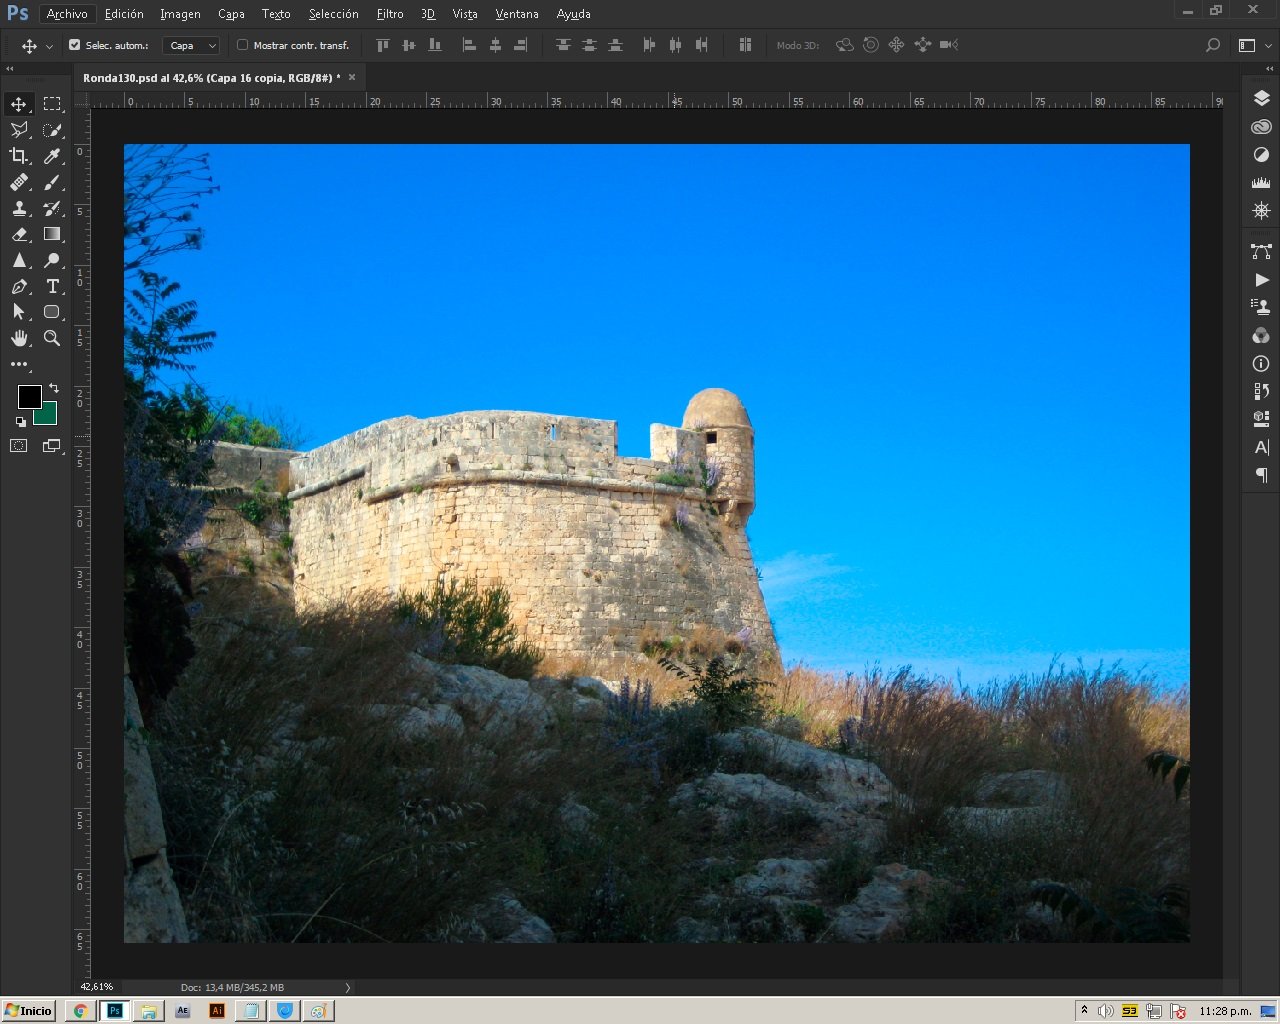The height and width of the screenshot is (1024, 1280).
Task: Open the Paths panel icon
Action: (1261, 251)
